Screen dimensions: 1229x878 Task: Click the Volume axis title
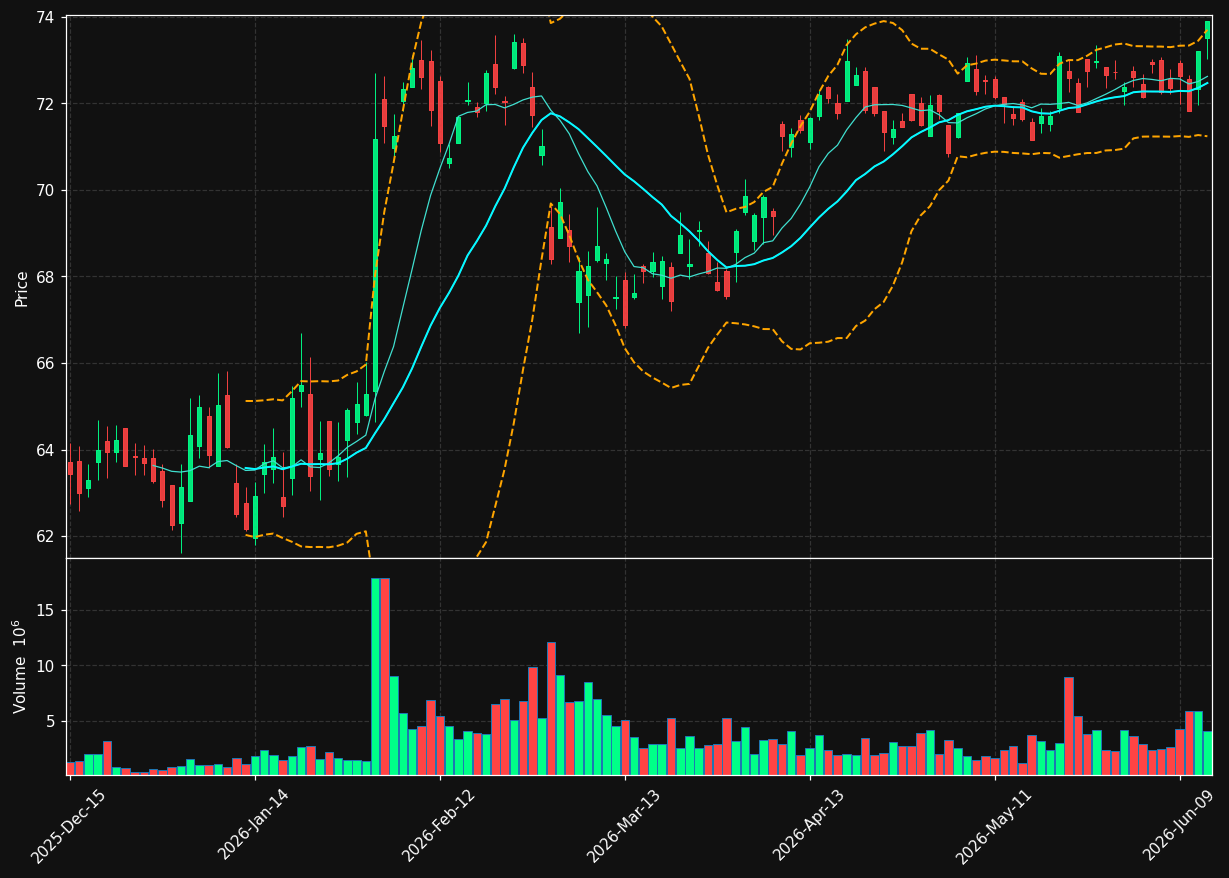click(x=20, y=666)
